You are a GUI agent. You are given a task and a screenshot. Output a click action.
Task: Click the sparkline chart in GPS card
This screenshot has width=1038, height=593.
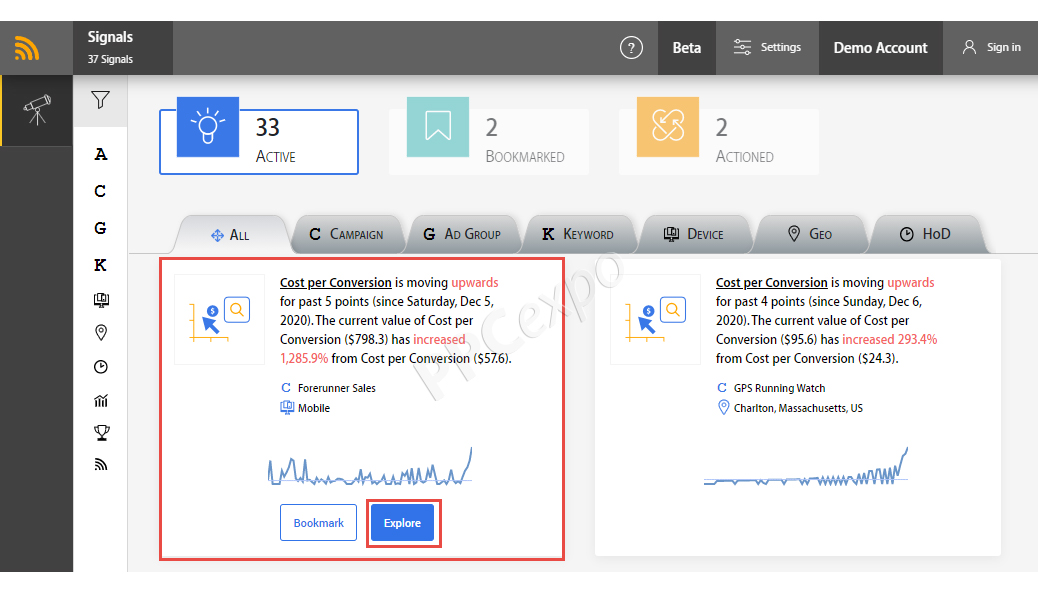(806, 467)
